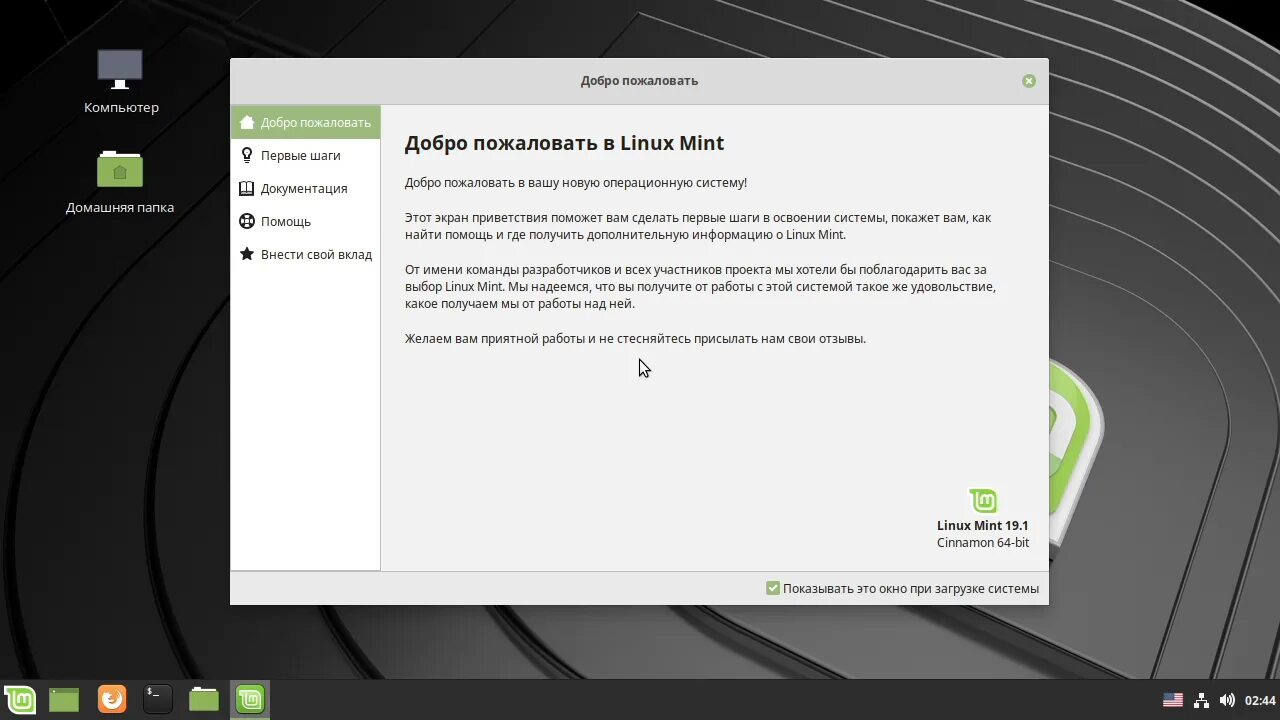The width and height of the screenshot is (1280, 720).
Task: Click the Linux Mint 19.1 version text
Action: pyautogui.click(x=982, y=525)
